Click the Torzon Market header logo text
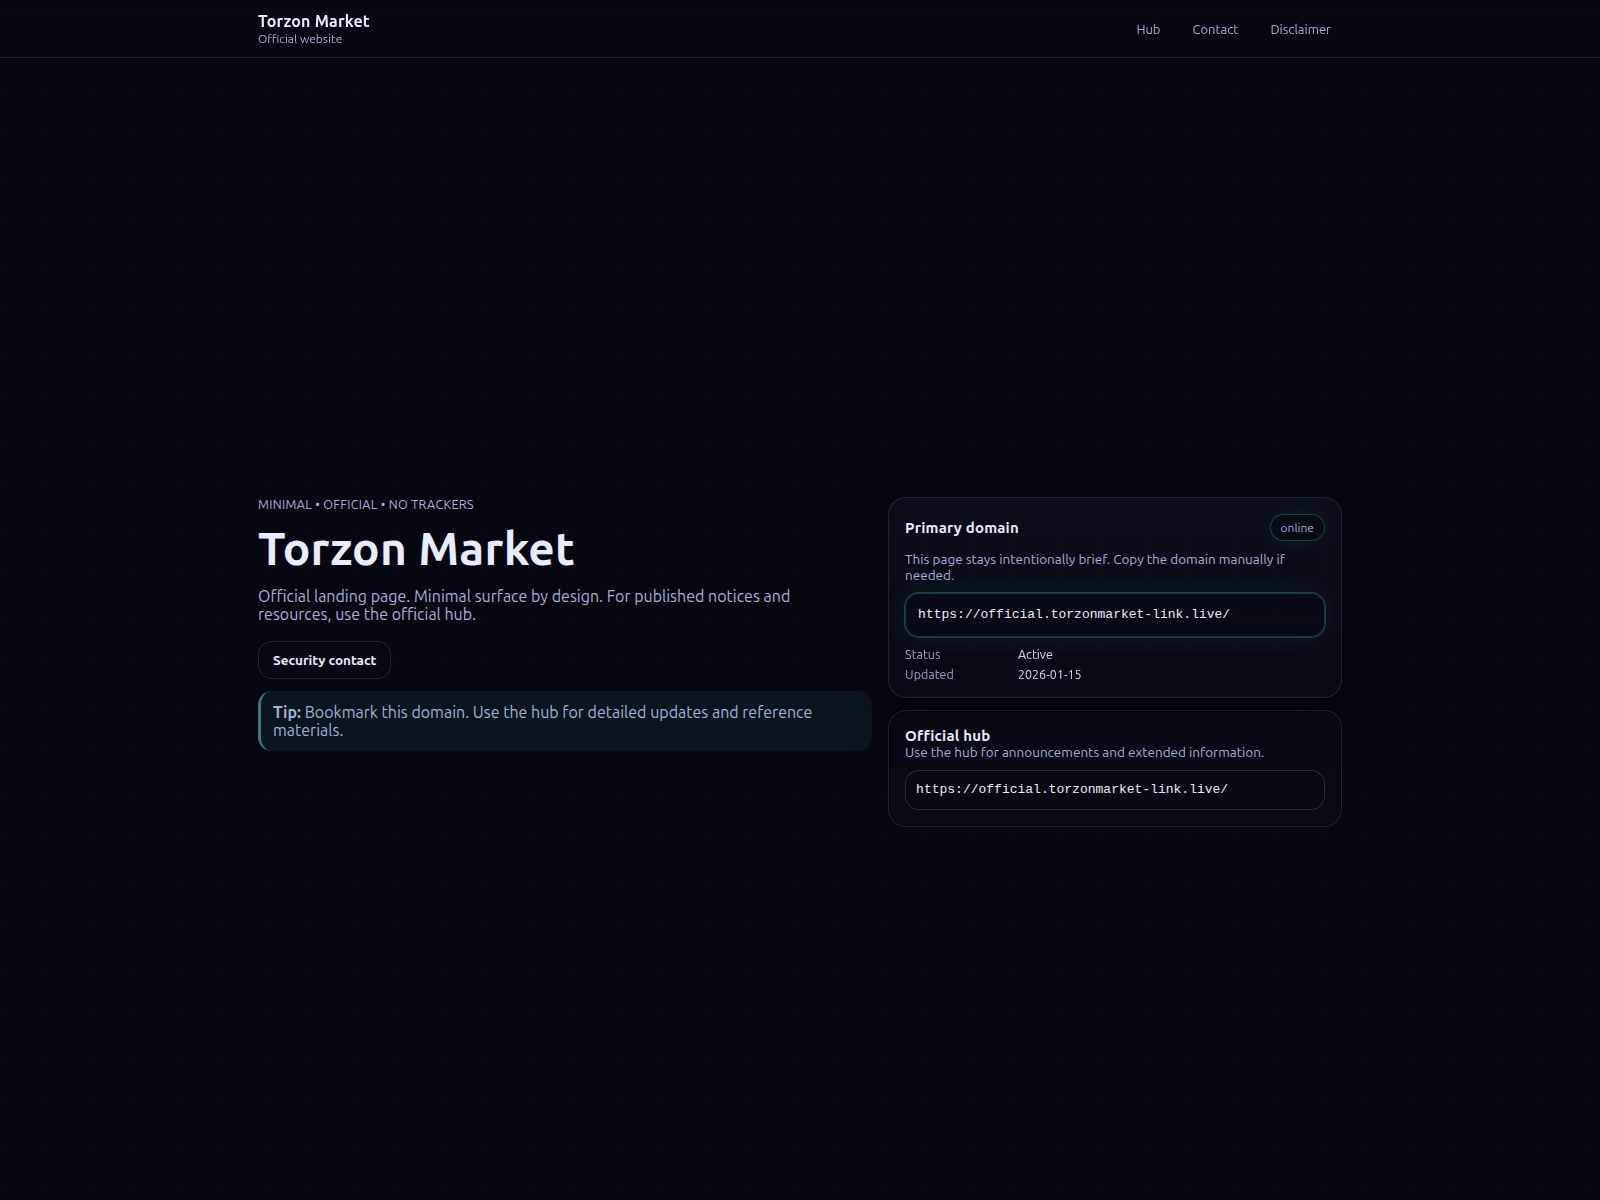Screen dimensions: 1600x1200 [313, 21]
